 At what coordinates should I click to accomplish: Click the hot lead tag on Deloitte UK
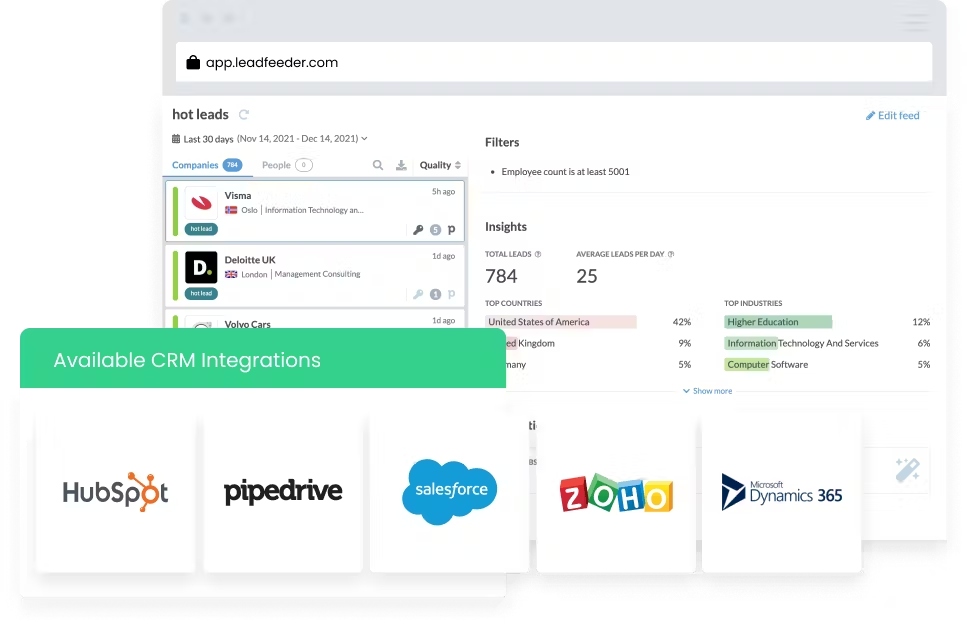201,293
